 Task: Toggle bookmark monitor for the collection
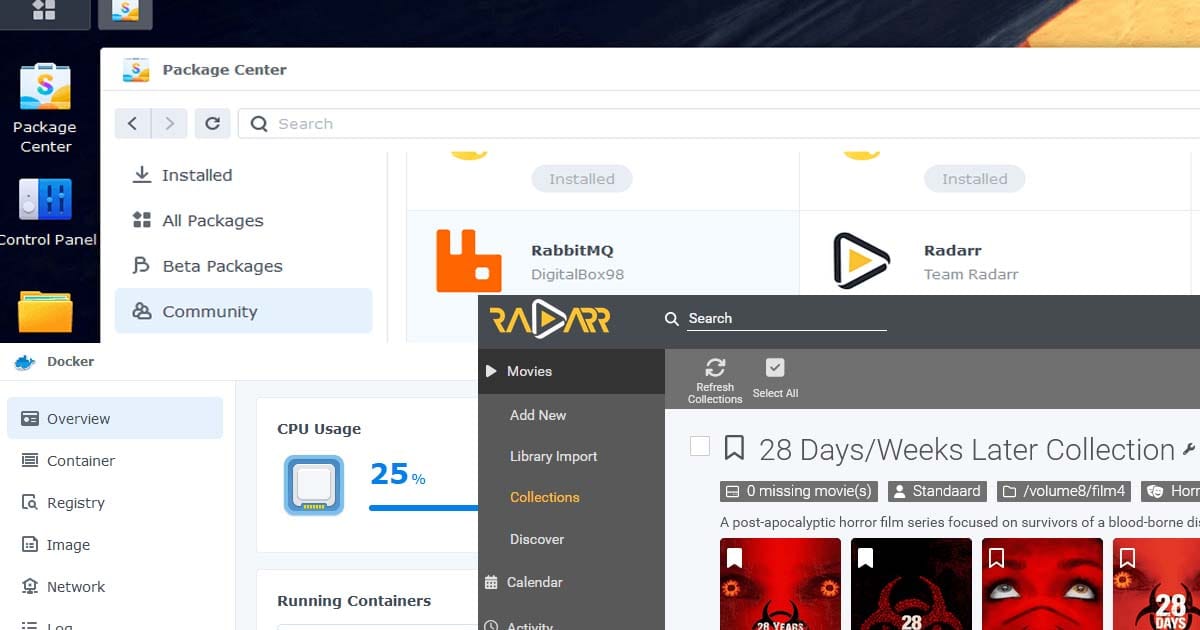pos(734,448)
